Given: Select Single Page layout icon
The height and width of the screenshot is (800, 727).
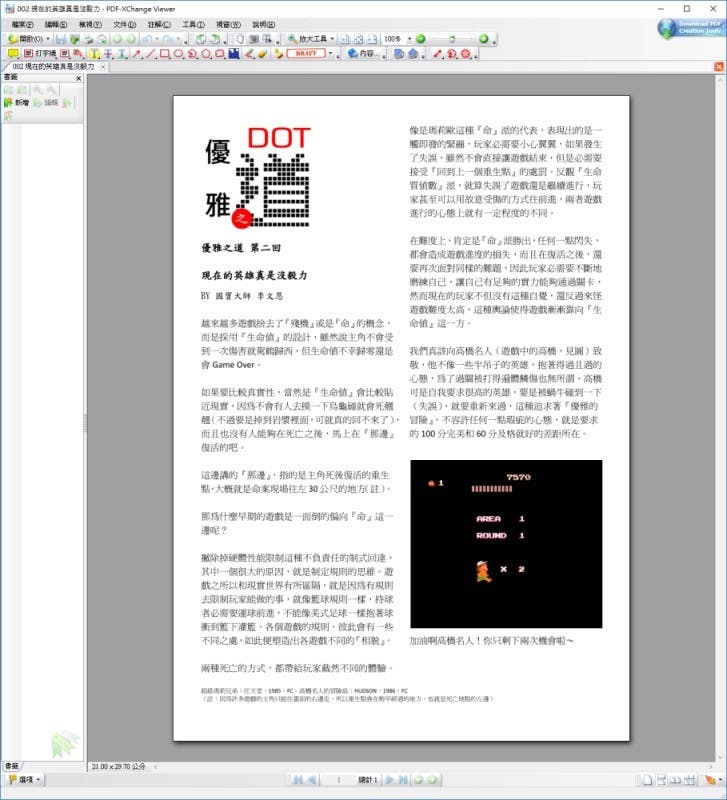Looking at the screenshot, I should click(x=647, y=780).
